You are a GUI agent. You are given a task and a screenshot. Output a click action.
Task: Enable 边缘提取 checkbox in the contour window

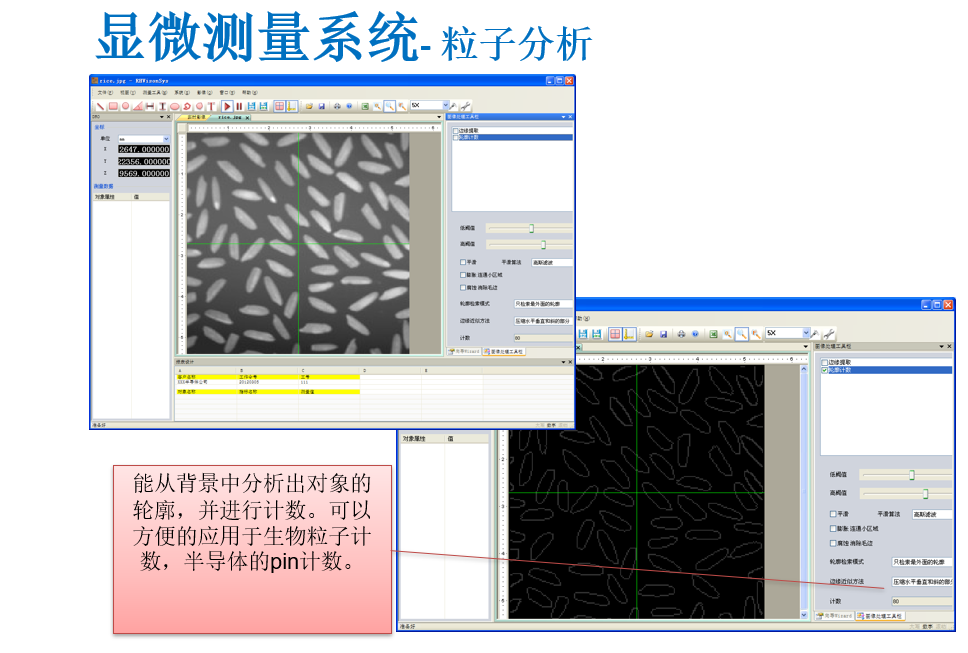825,362
